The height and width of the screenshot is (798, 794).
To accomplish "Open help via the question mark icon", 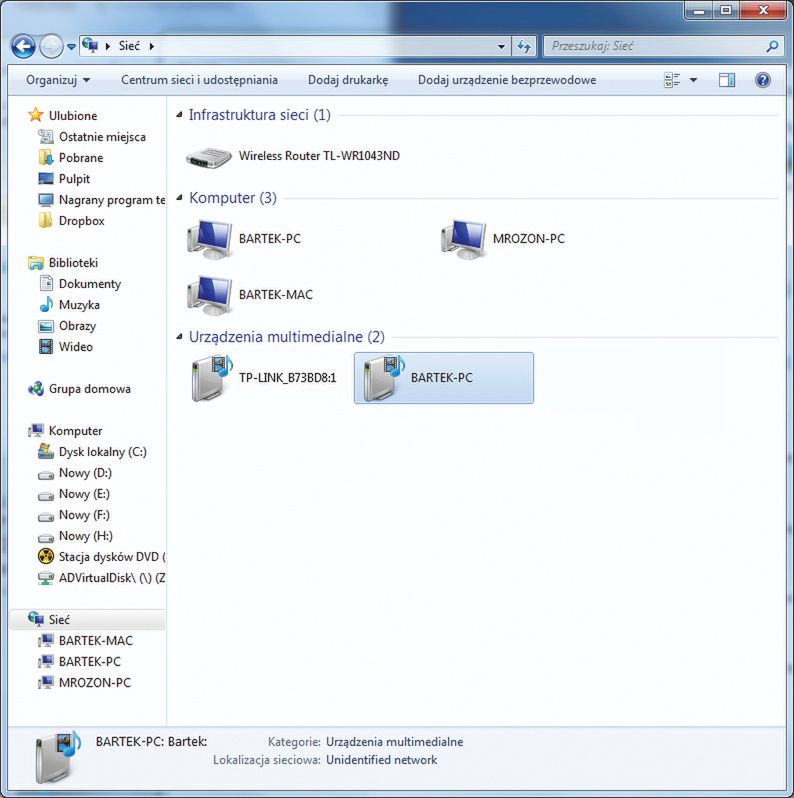I will tap(762, 80).
